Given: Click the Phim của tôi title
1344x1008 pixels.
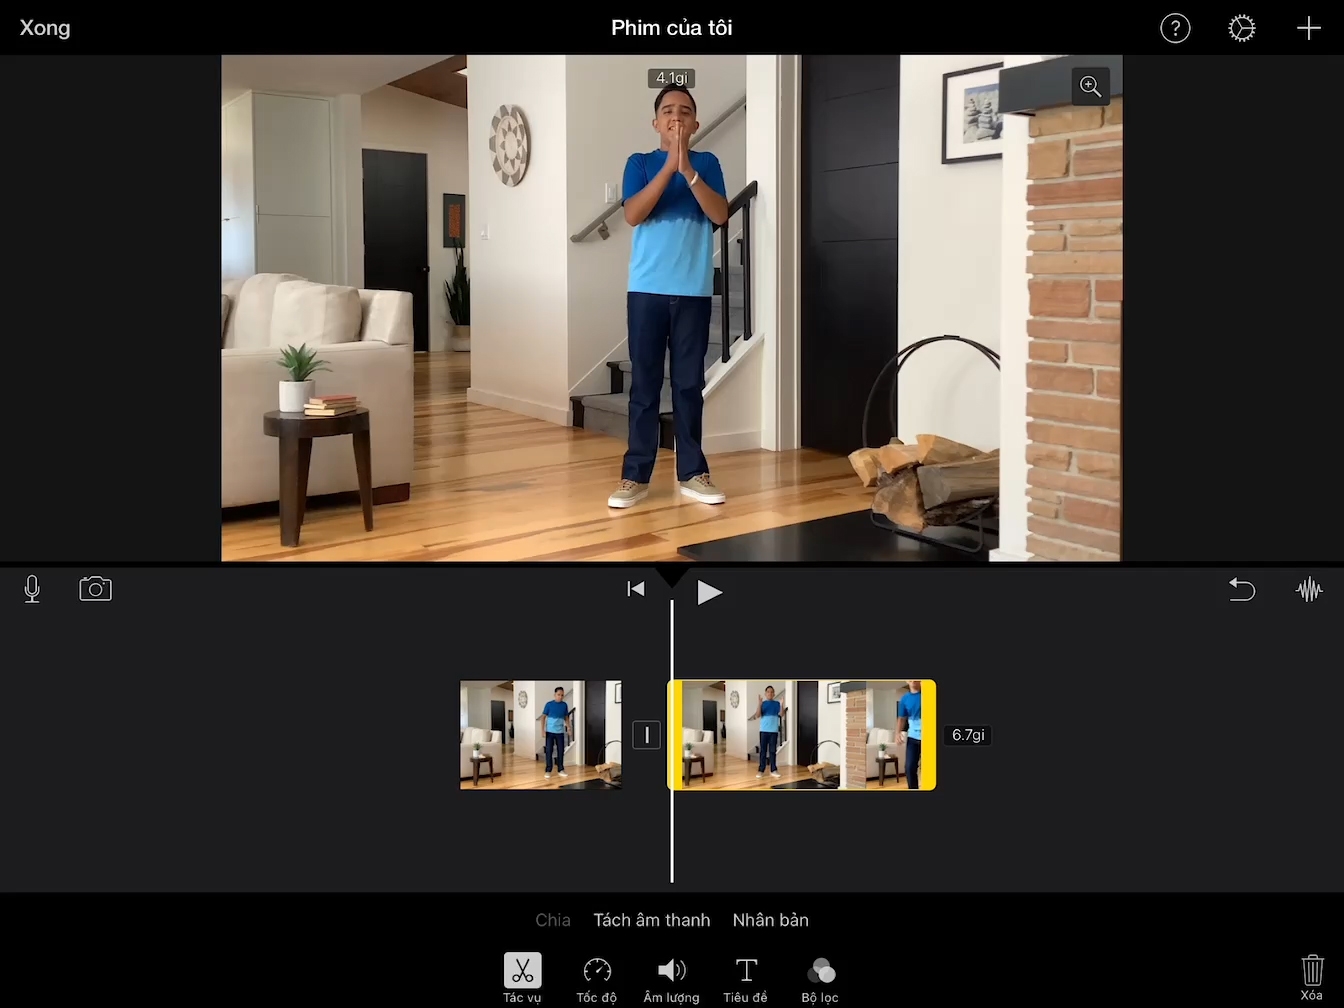Looking at the screenshot, I should coord(672,28).
